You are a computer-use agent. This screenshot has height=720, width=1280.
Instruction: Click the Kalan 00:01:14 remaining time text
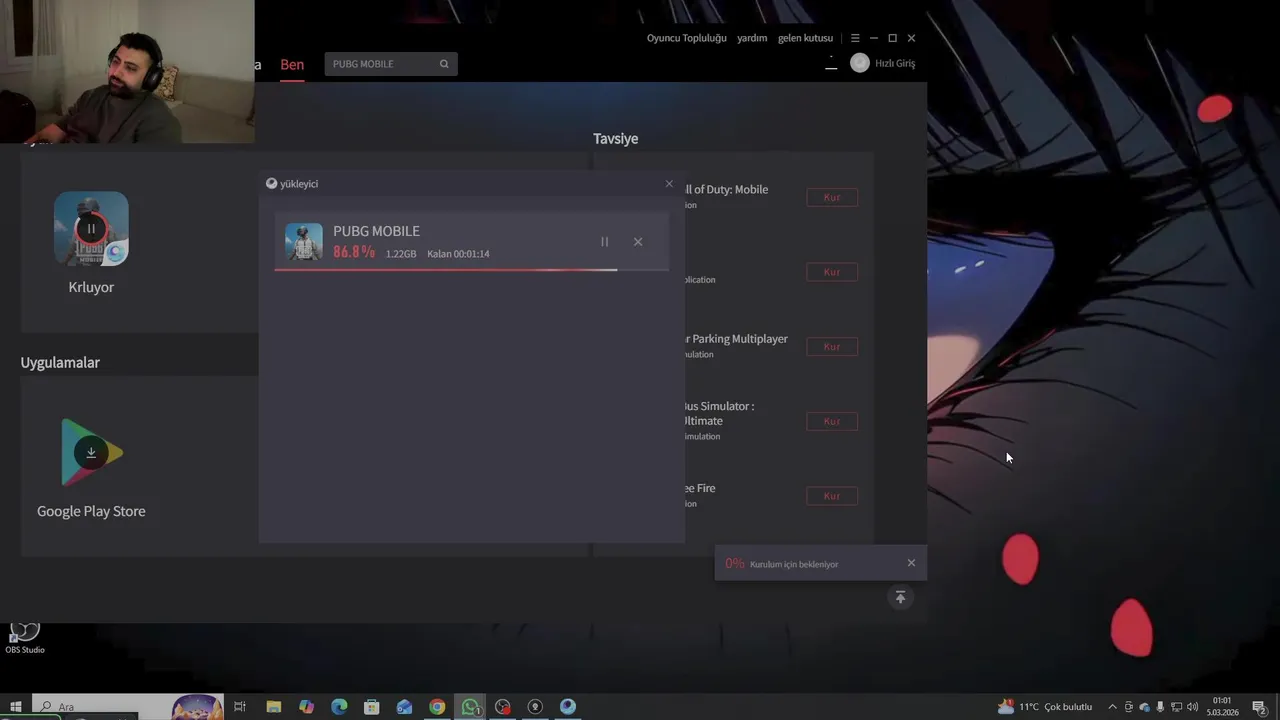pos(458,254)
